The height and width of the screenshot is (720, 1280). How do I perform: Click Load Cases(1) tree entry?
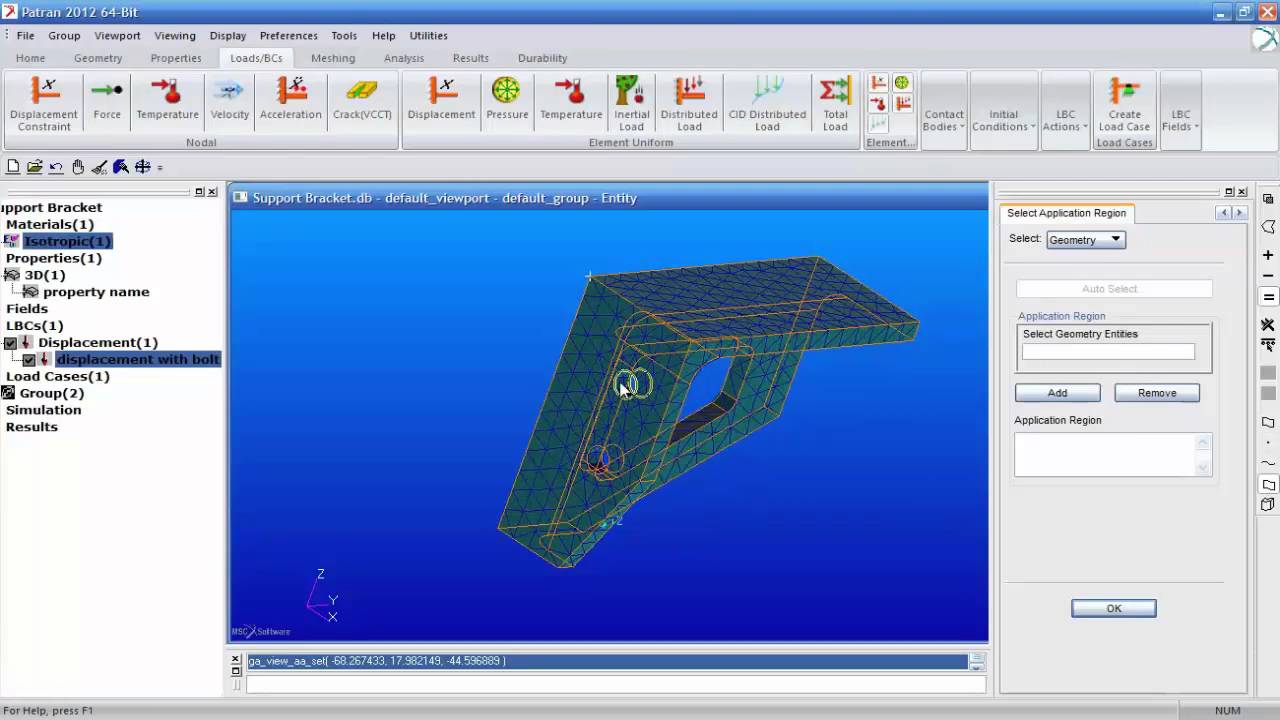click(58, 376)
